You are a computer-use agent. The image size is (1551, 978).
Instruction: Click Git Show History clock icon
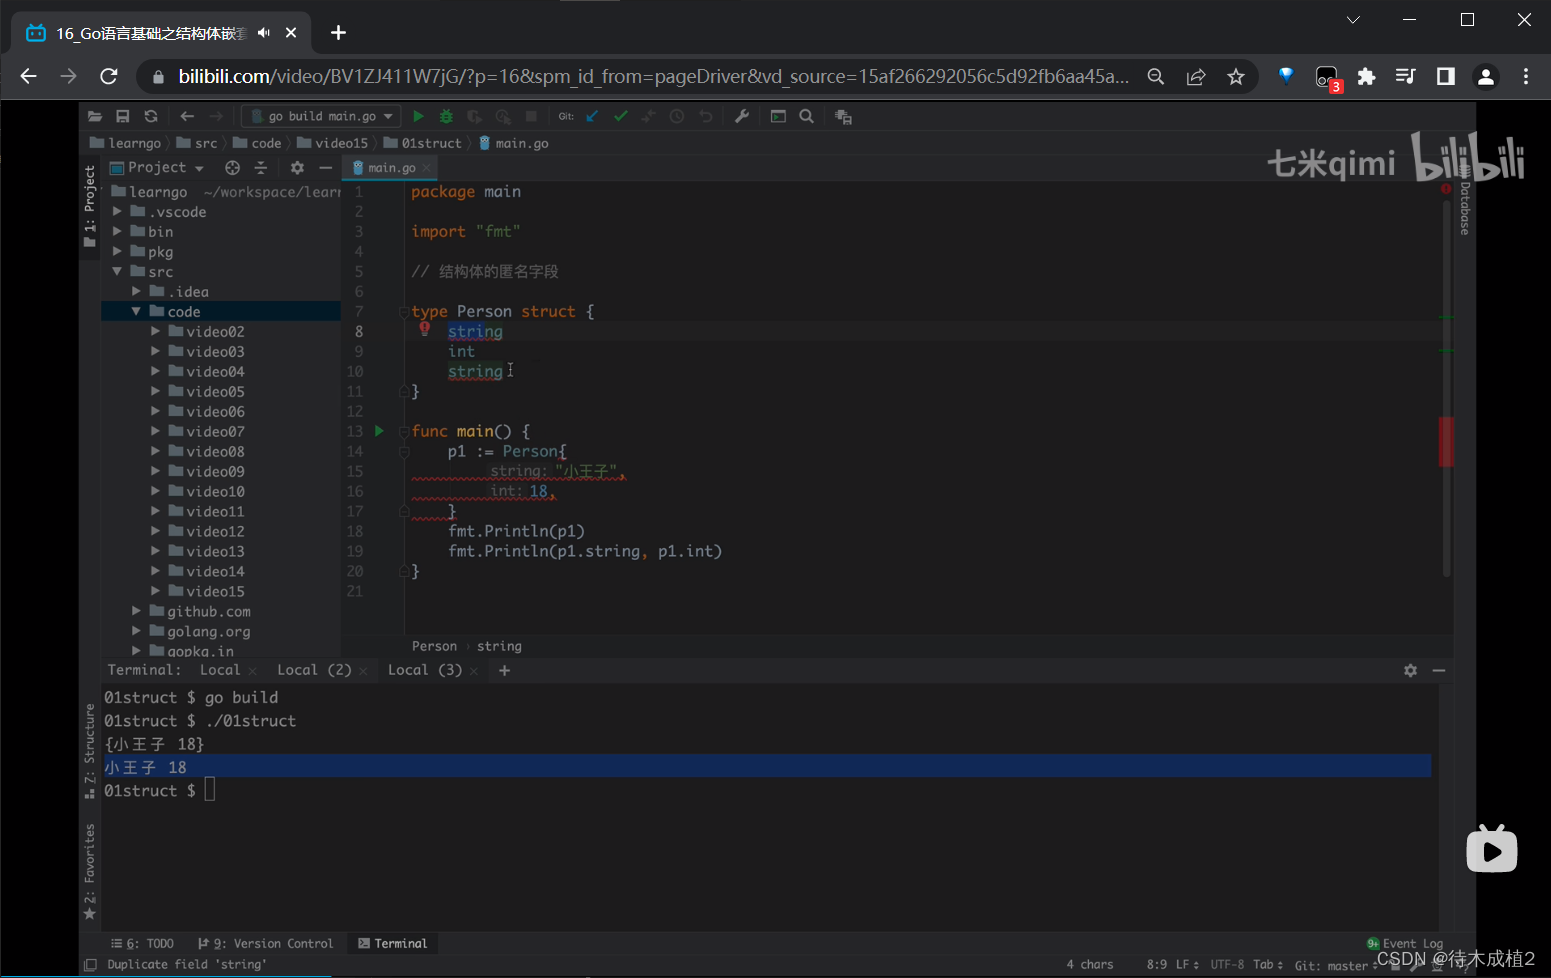click(x=677, y=117)
